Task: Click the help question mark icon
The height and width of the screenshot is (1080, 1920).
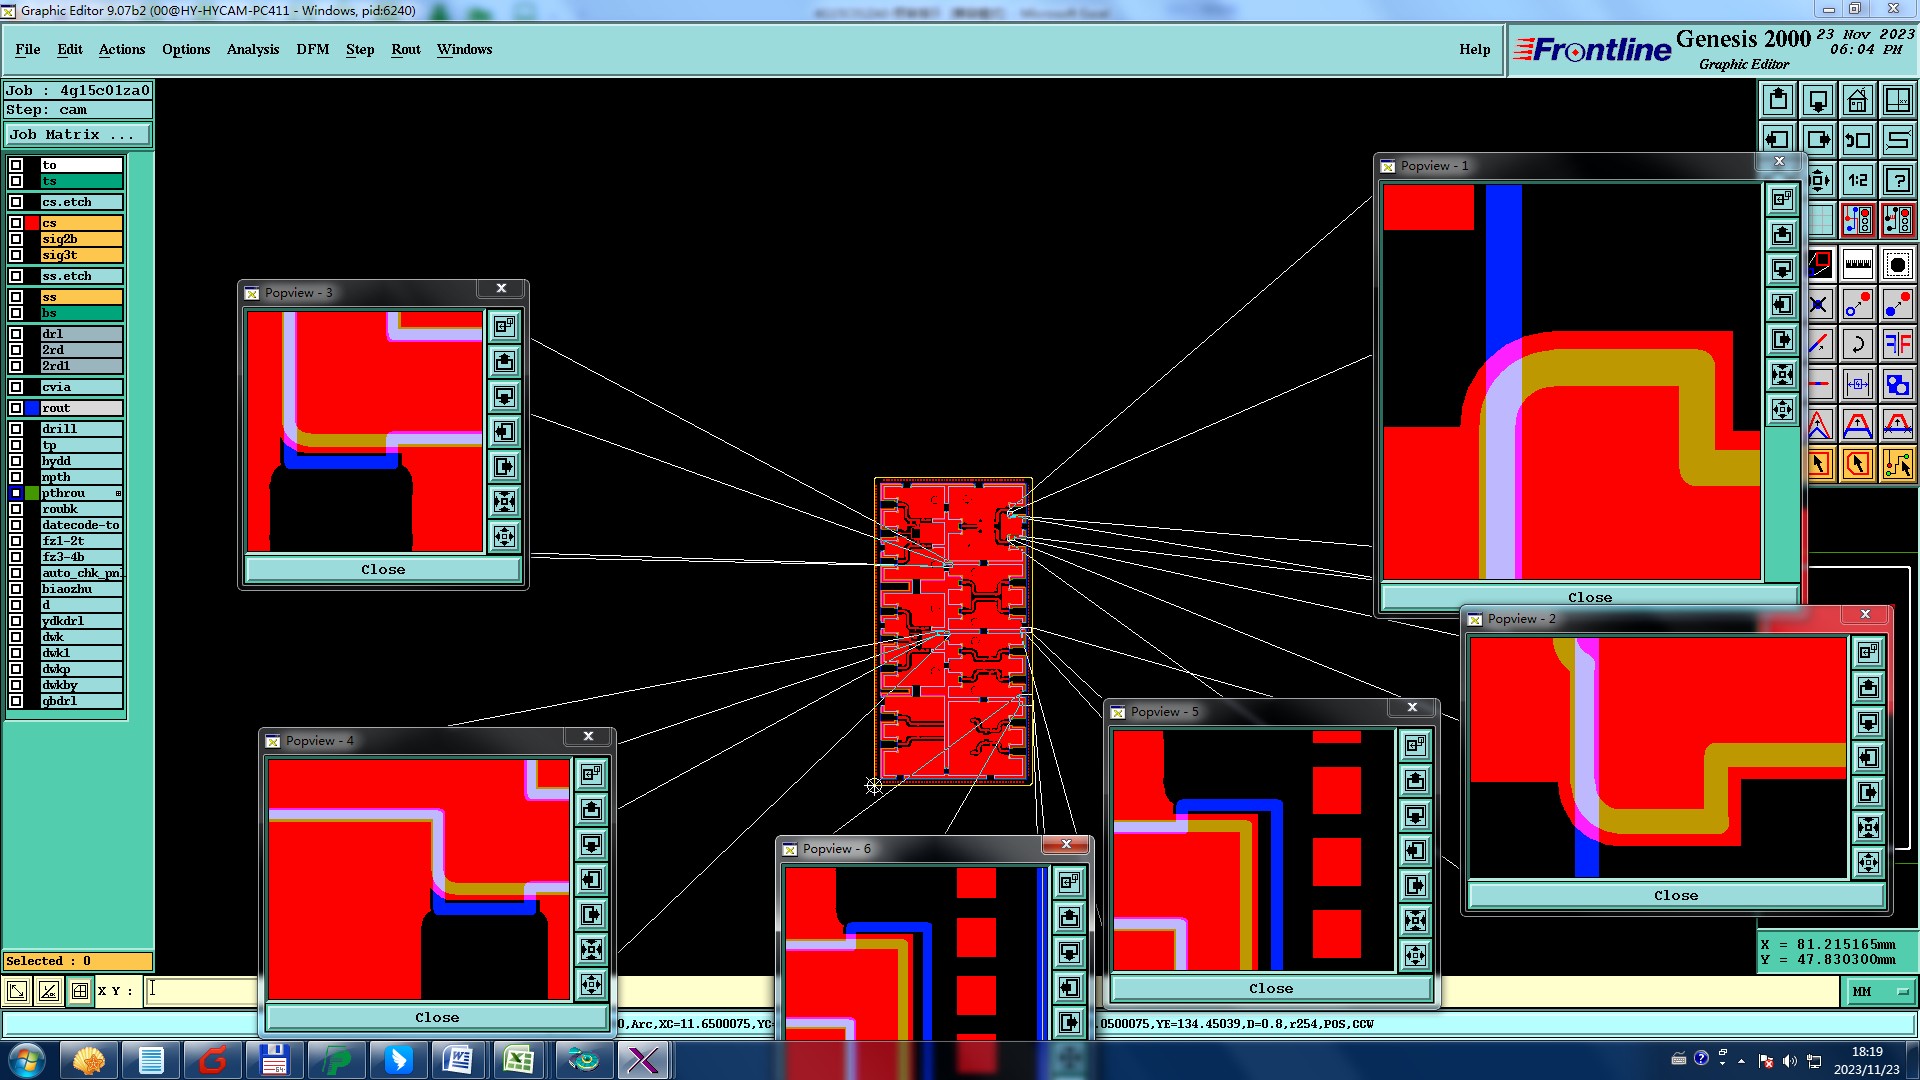Action: pyautogui.click(x=1897, y=180)
